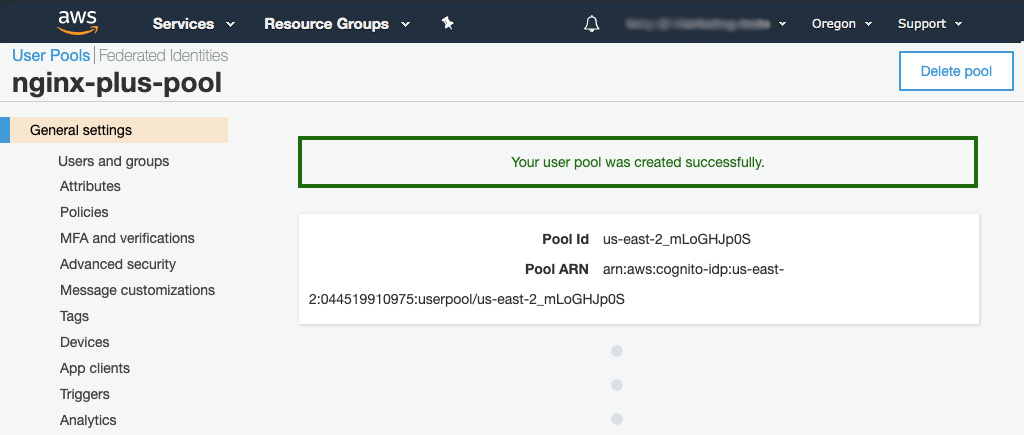Viewport: 1024px width, 435px height.
Task: Navigate to Policies section
Action: click(84, 212)
